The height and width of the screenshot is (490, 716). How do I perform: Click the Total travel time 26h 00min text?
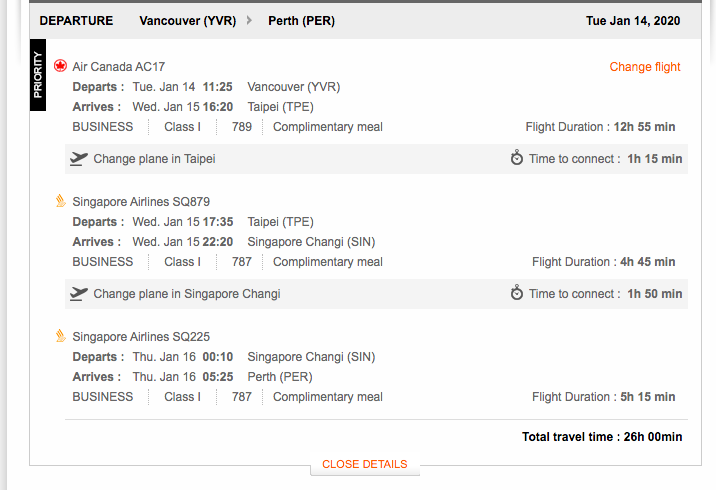click(602, 437)
